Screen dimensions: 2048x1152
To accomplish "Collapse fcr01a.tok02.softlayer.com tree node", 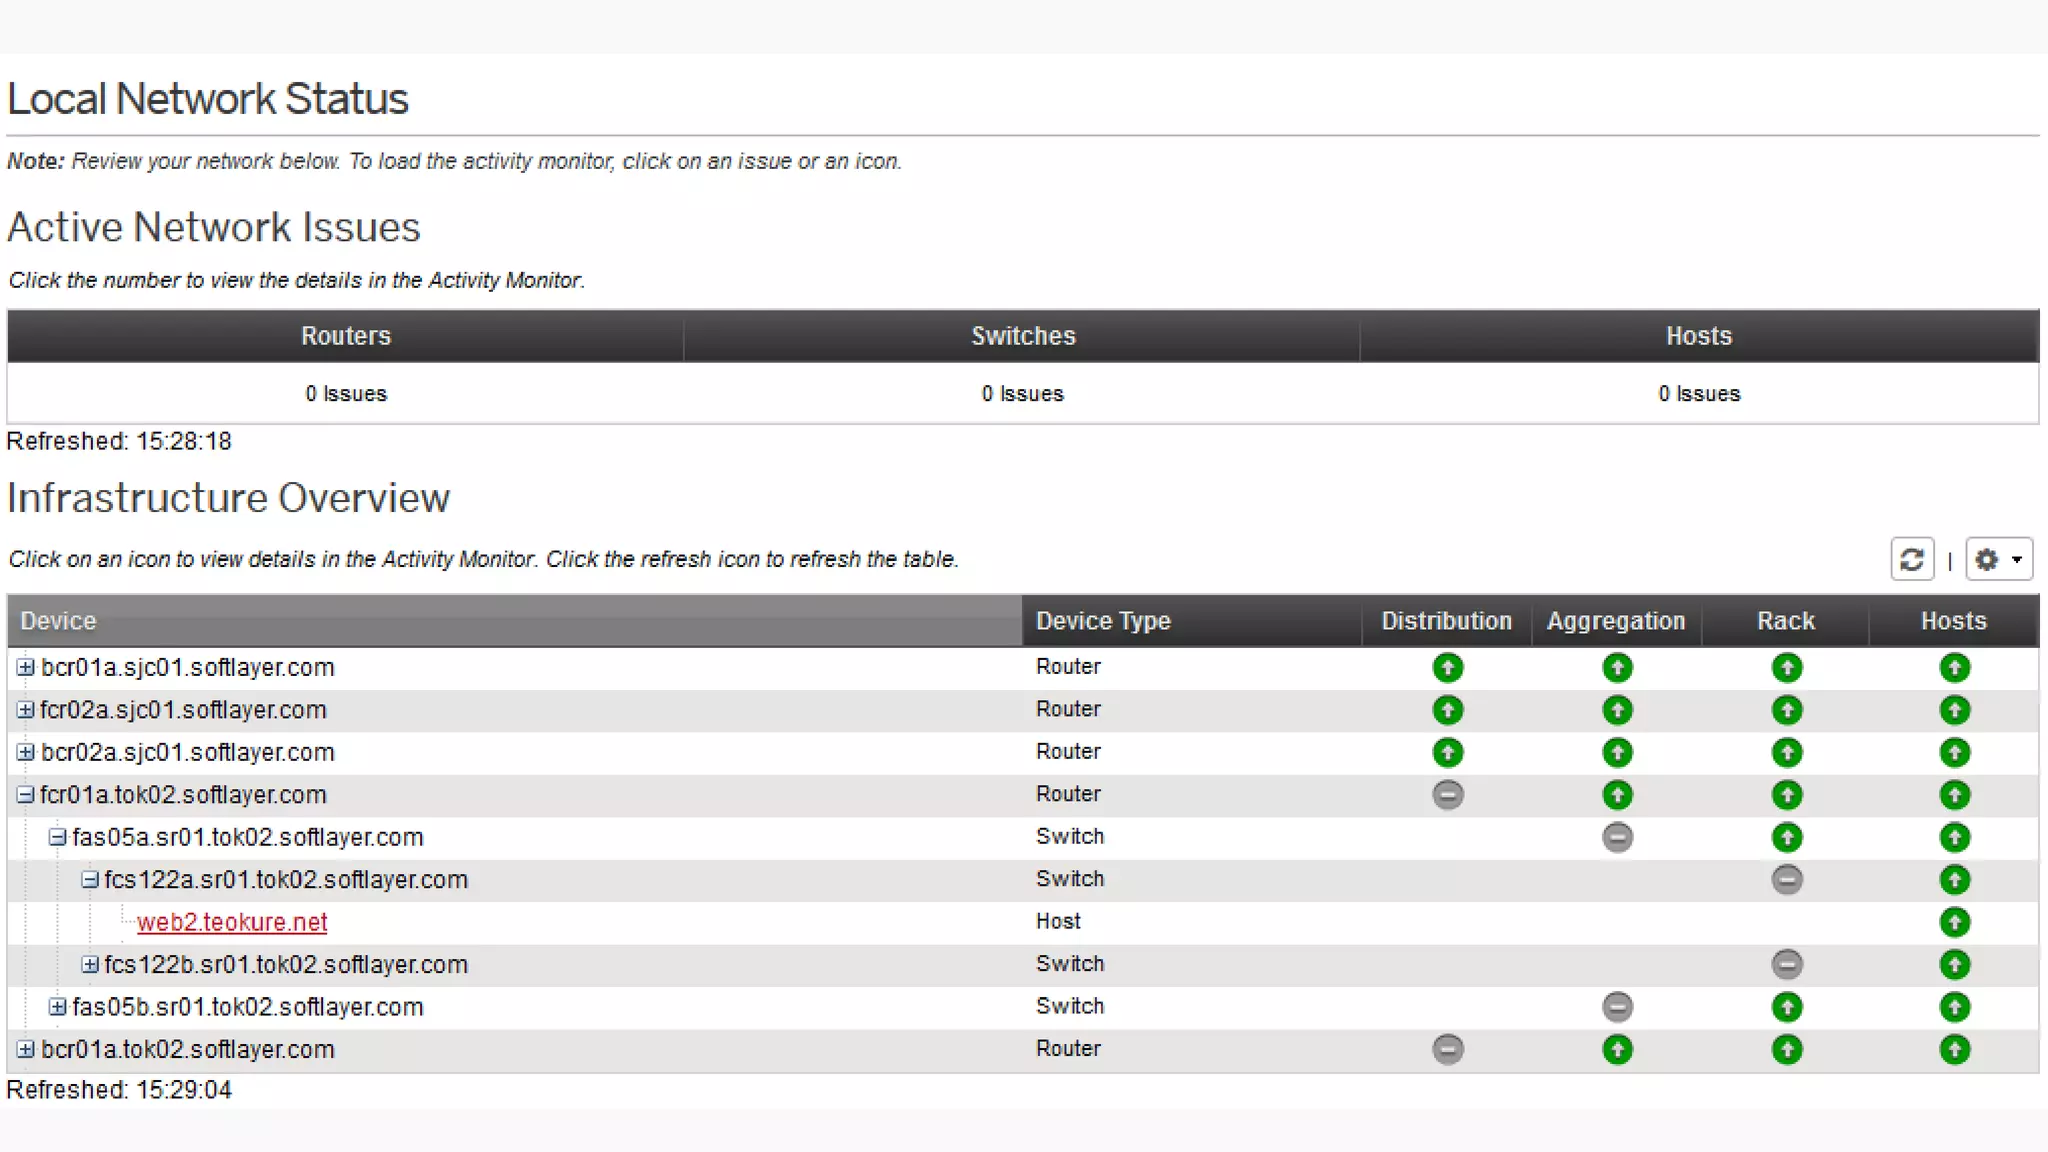I will pos(26,795).
